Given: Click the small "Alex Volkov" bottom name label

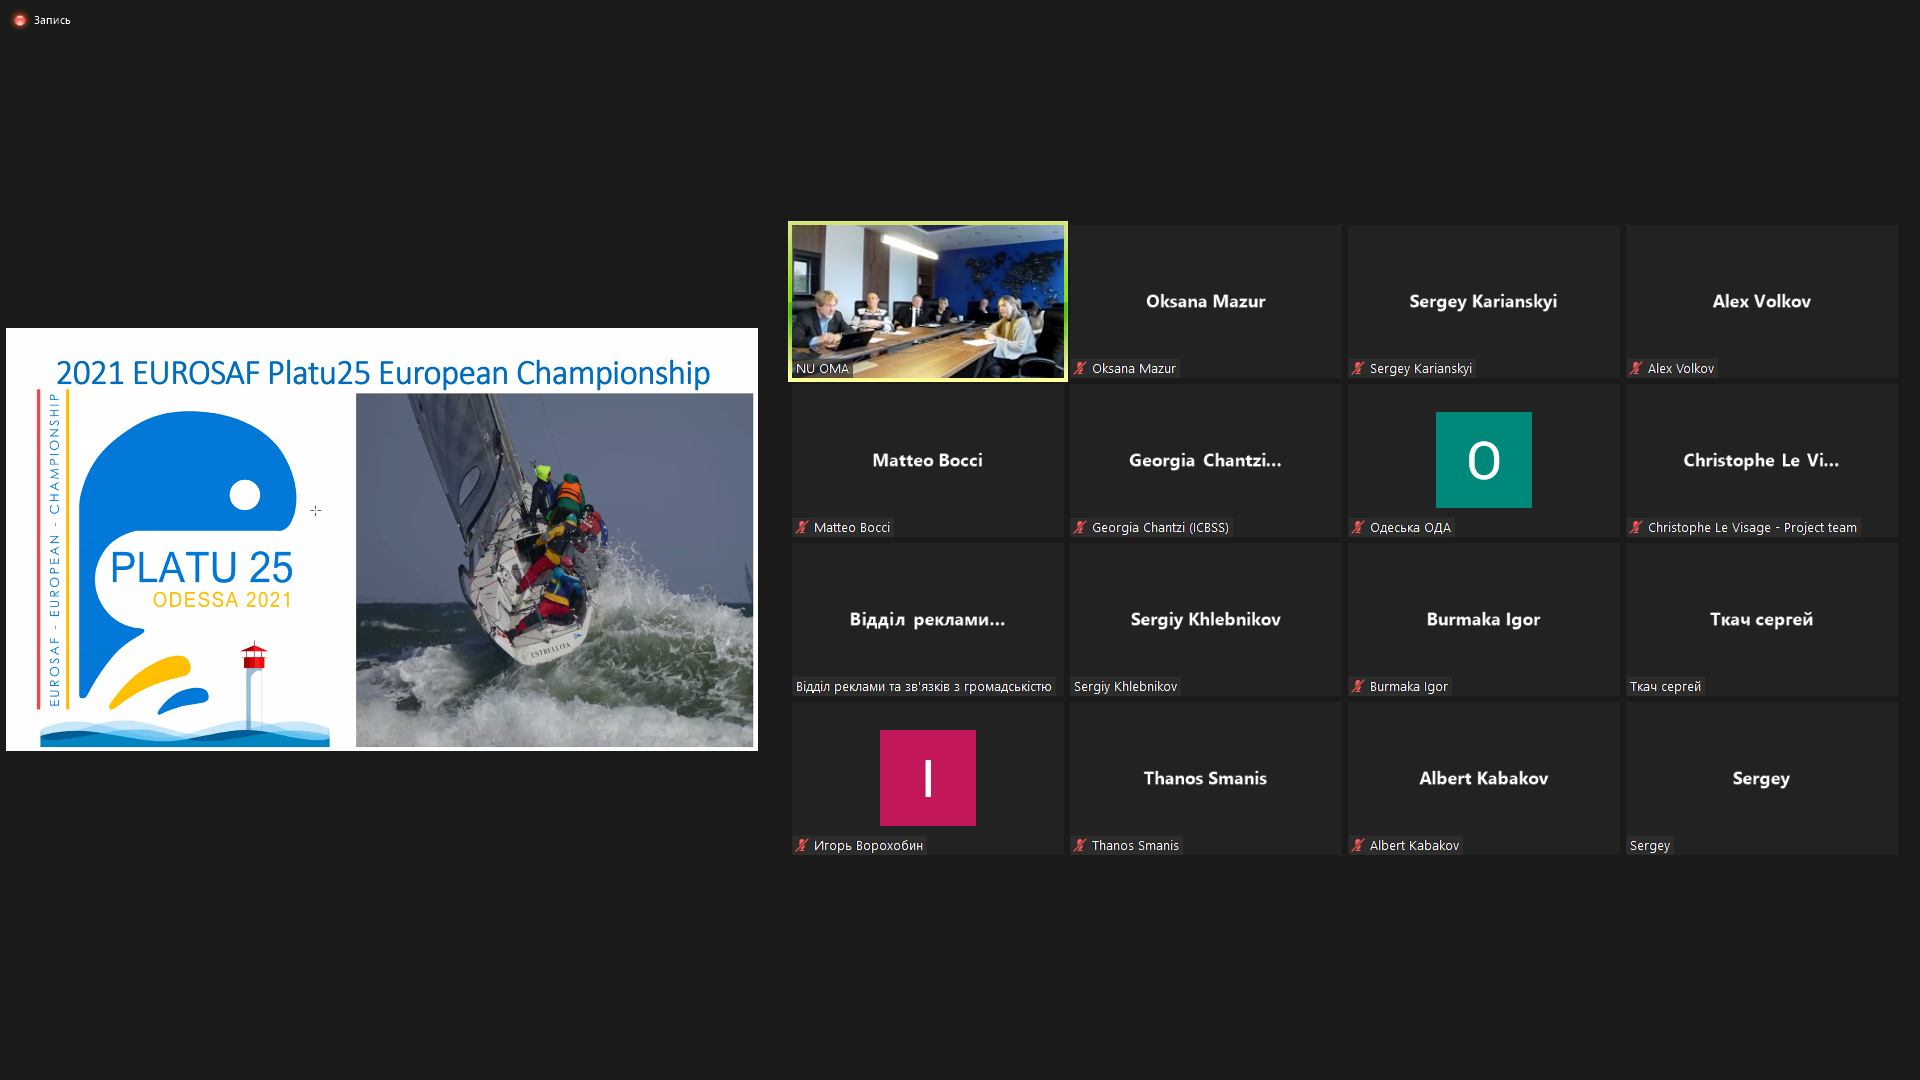Looking at the screenshot, I should (1681, 369).
